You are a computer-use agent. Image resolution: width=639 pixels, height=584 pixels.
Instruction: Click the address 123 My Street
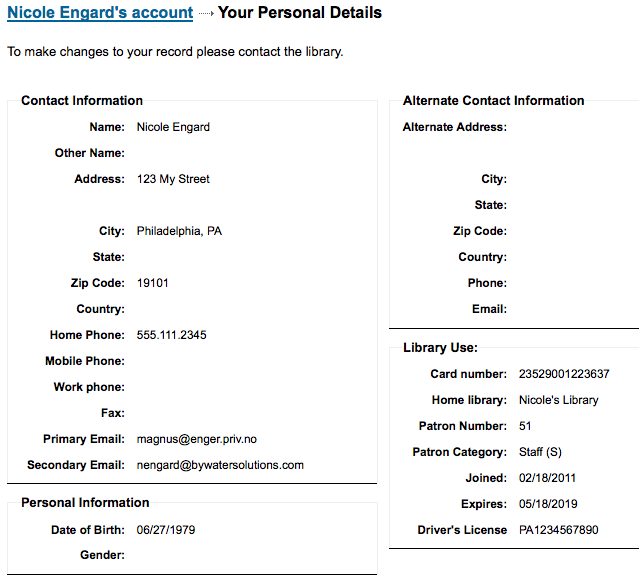point(173,179)
